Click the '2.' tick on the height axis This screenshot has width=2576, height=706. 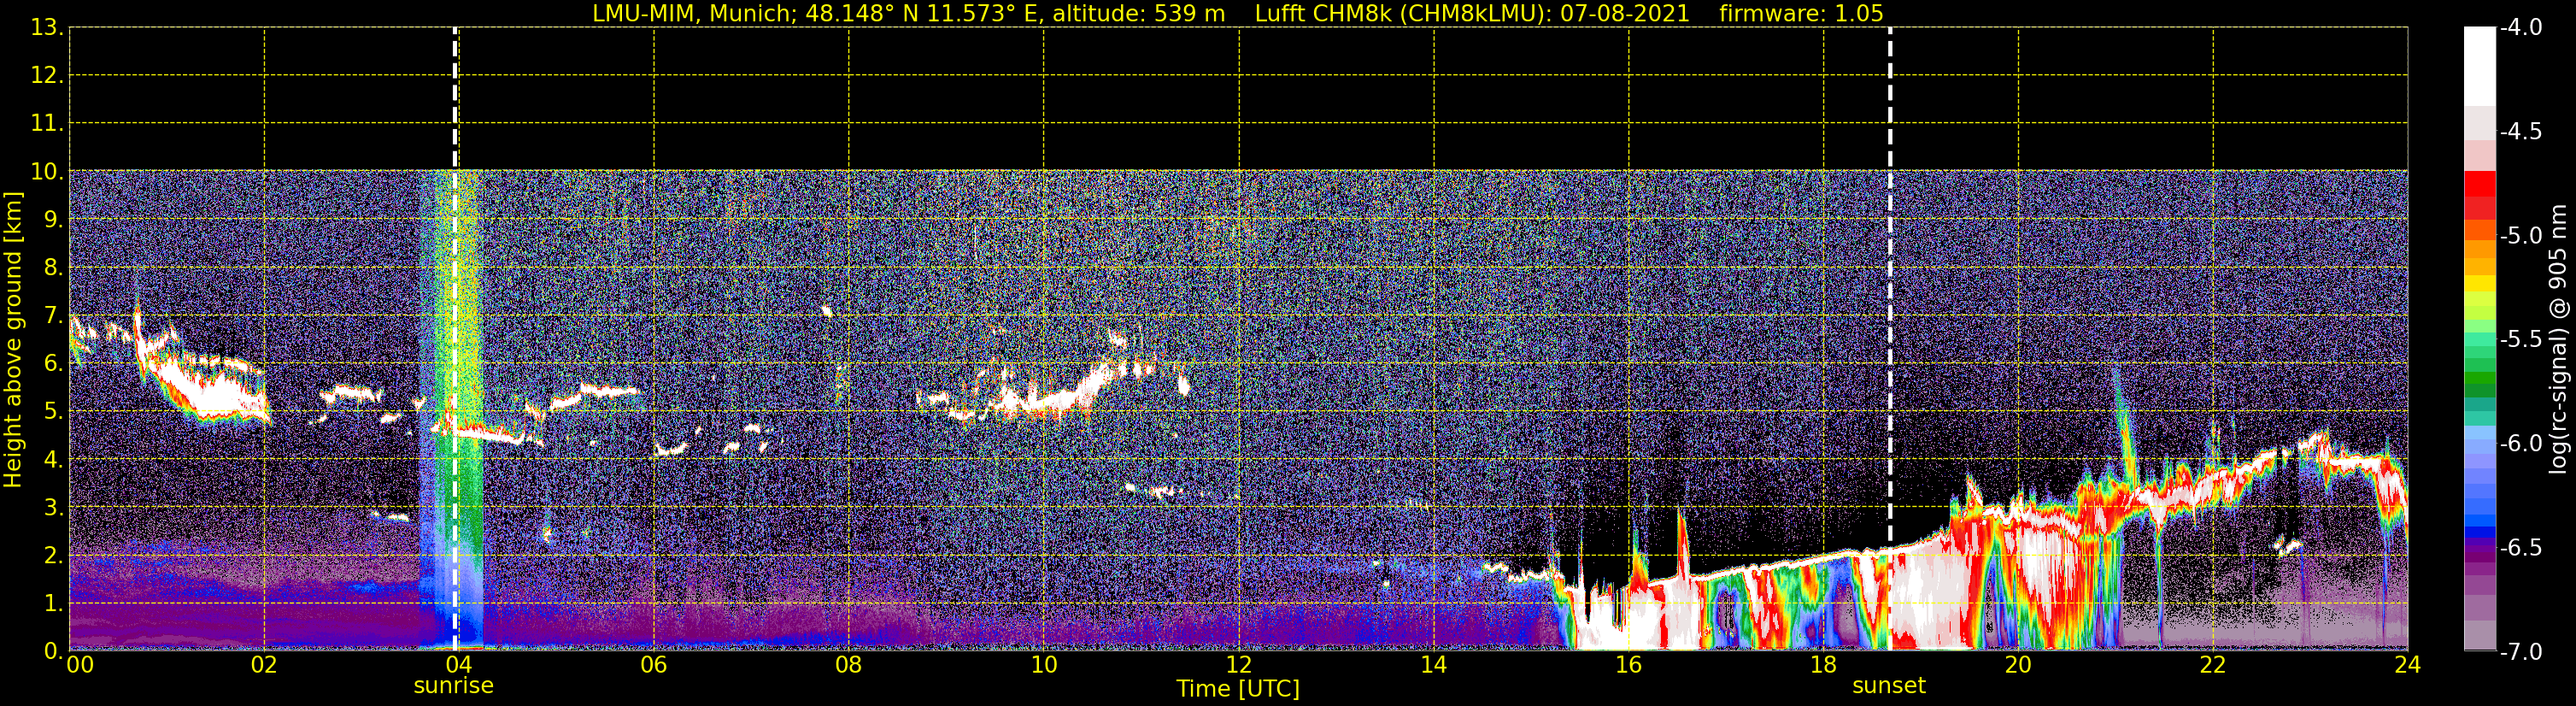coord(53,556)
